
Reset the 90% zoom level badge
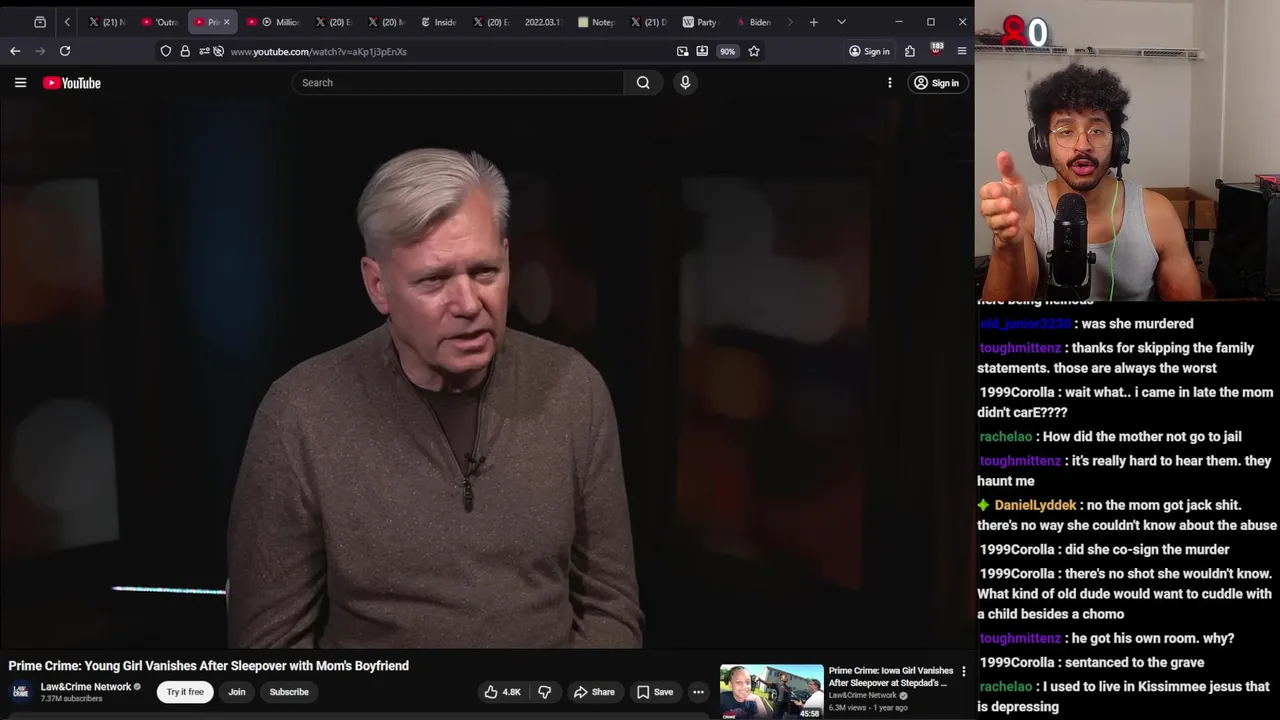coord(727,51)
